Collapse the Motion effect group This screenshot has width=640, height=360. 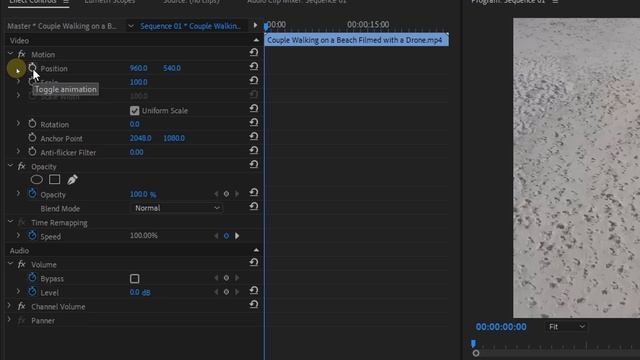click(10, 53)
